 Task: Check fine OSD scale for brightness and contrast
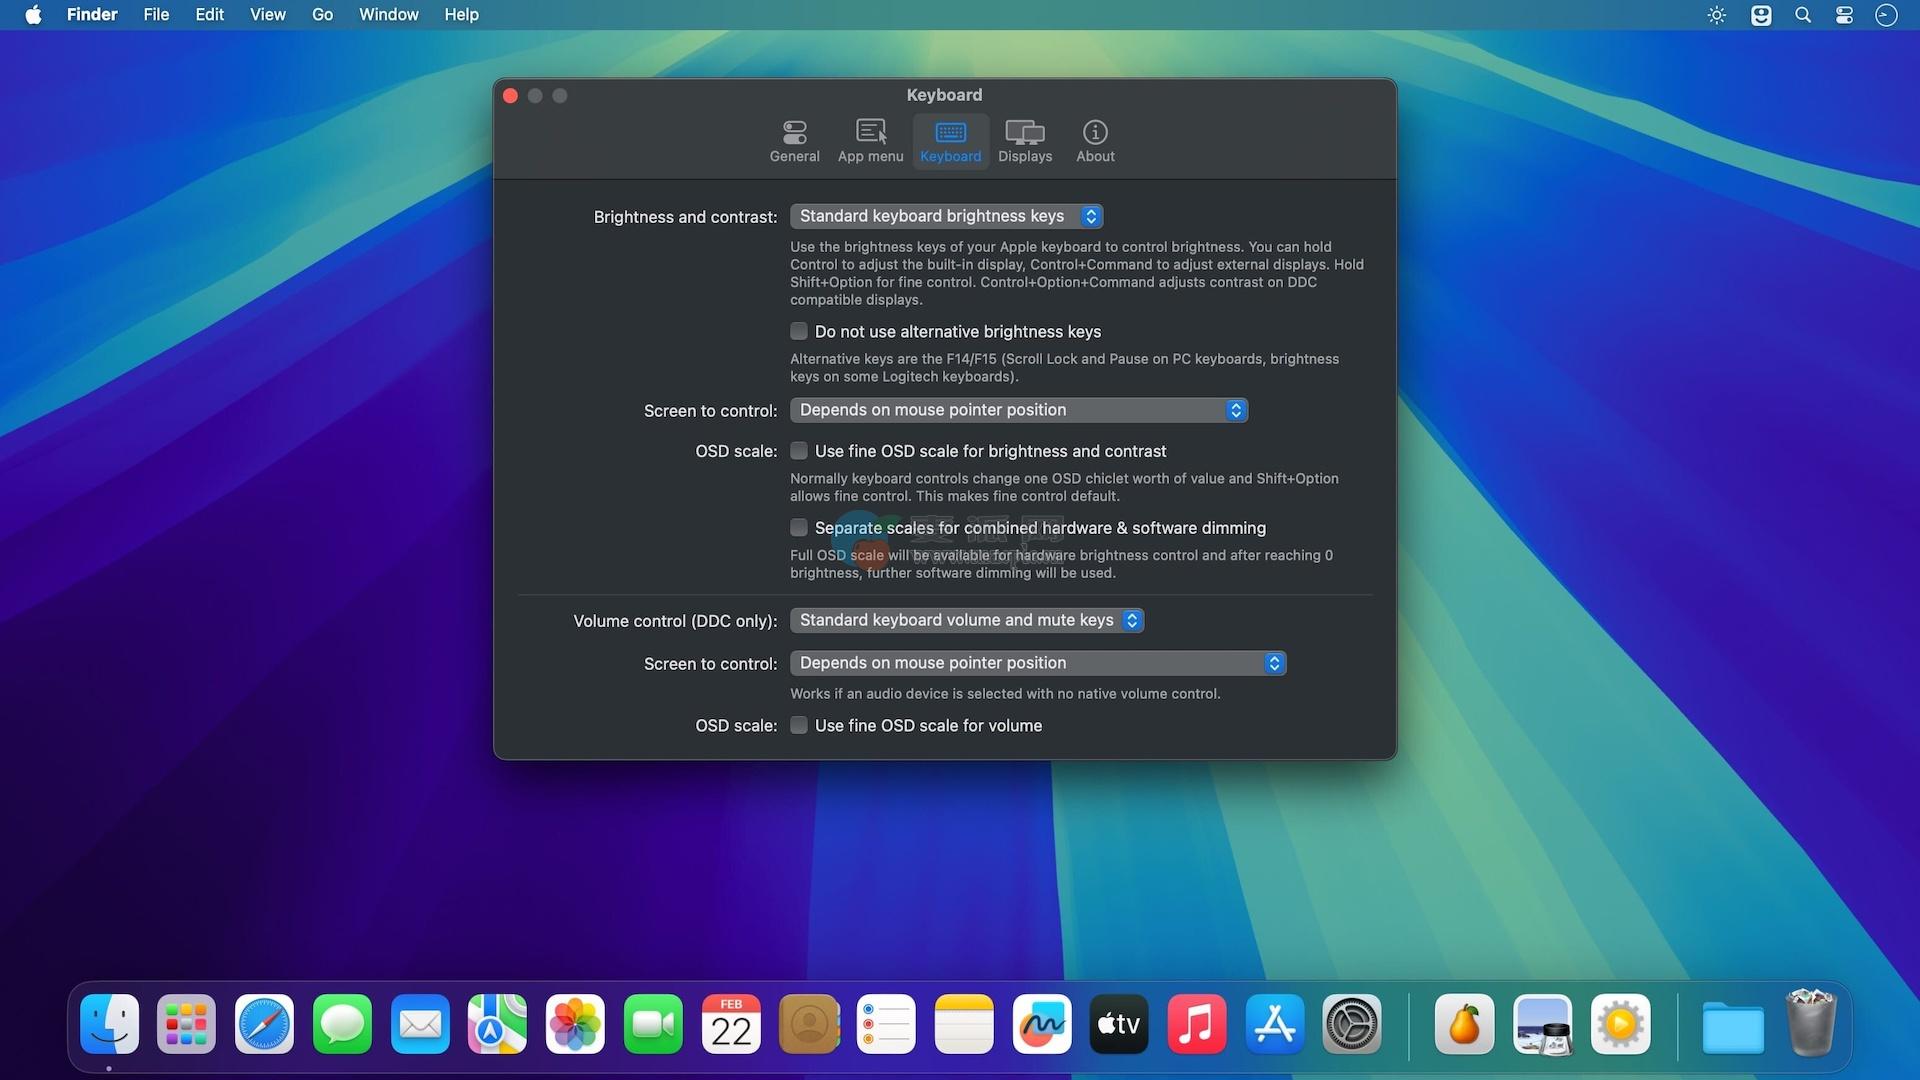coord(799,451)
